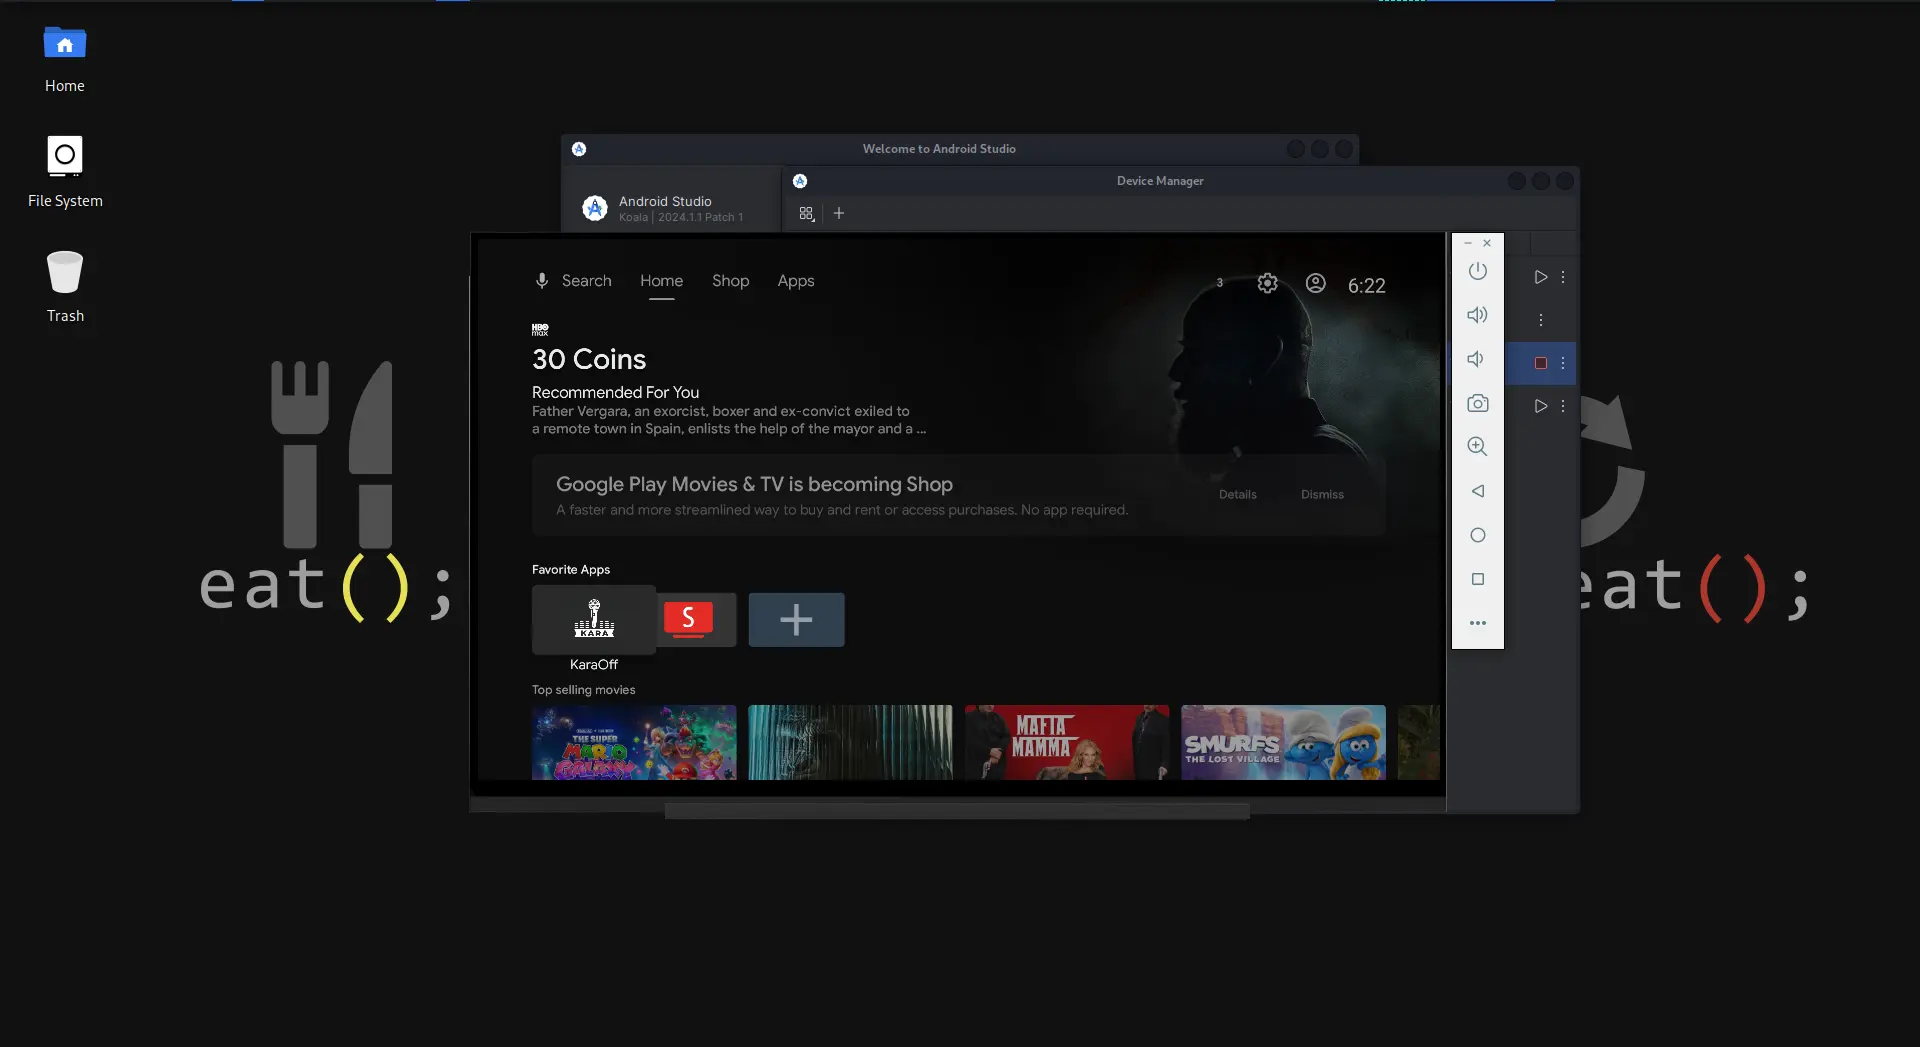Open the Android TV account profile icon
Image resolution: width=1920 pixels, height=1047 pixels.
[1316, 284]
